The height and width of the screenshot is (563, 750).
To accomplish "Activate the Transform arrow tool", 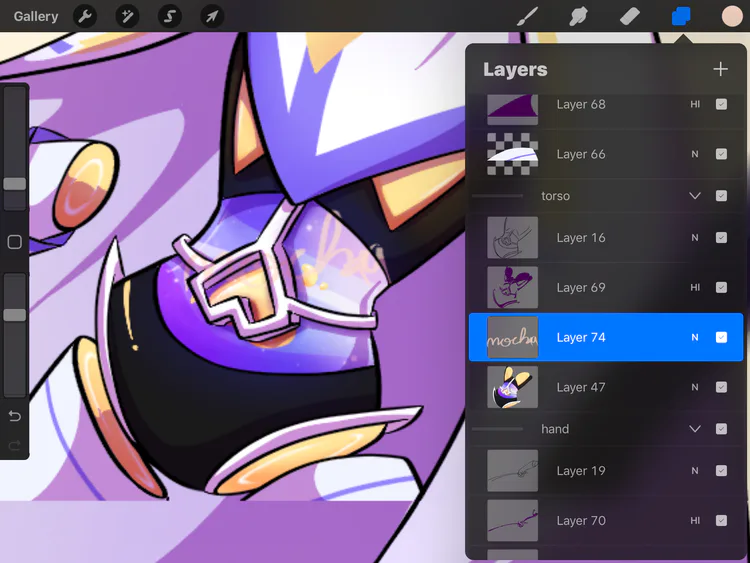I will click(x=212, y=16).
